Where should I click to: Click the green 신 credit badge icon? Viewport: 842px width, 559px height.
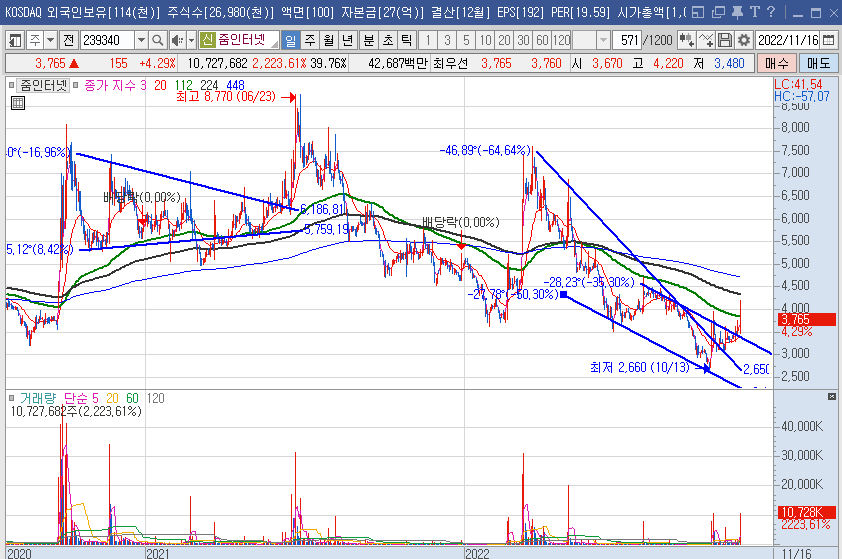(x=207, y=39)
